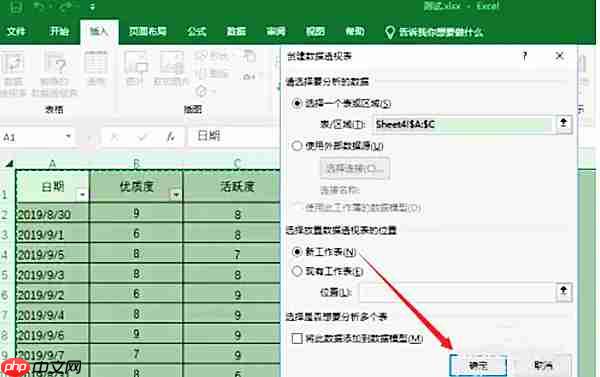Select column C header
This screenshot has width=600, height=377.
[x=236, y=164]
